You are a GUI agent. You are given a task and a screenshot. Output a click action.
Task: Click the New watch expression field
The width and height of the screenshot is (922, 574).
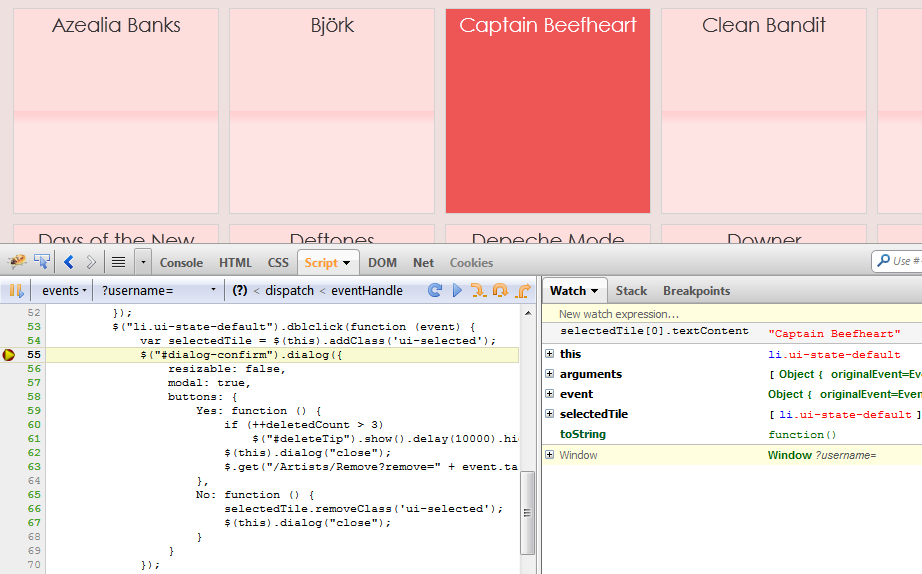731,314
